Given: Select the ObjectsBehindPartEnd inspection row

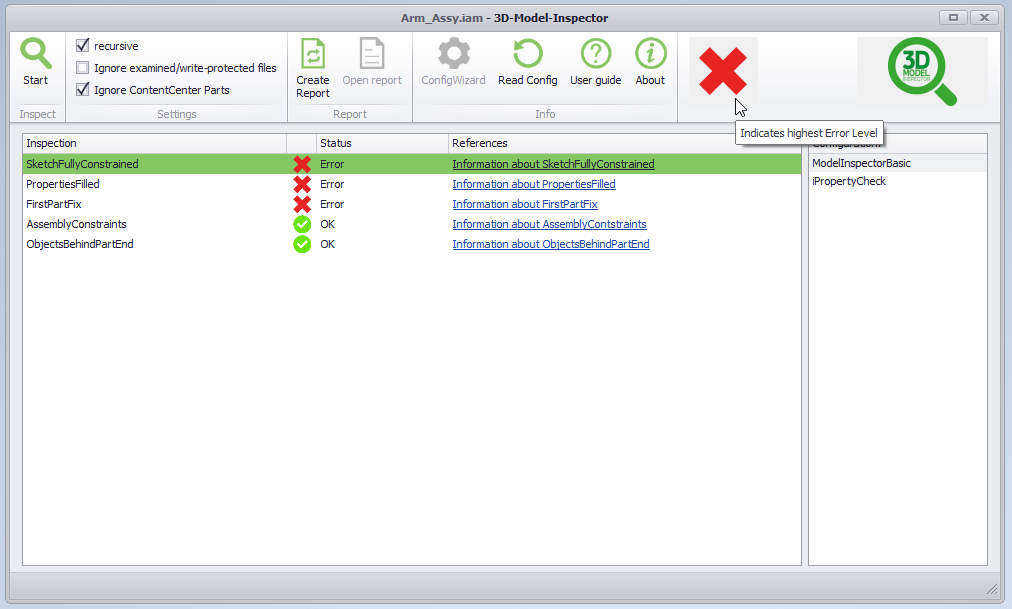Looking at the screenshot, I should 412,244.
